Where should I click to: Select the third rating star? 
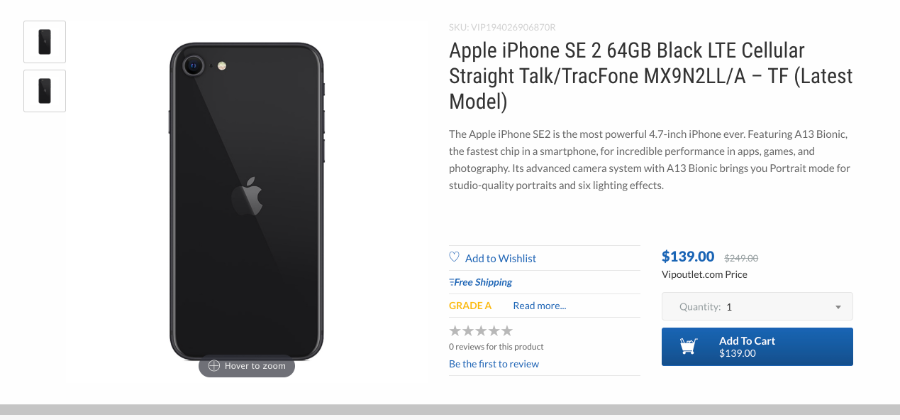481,330
